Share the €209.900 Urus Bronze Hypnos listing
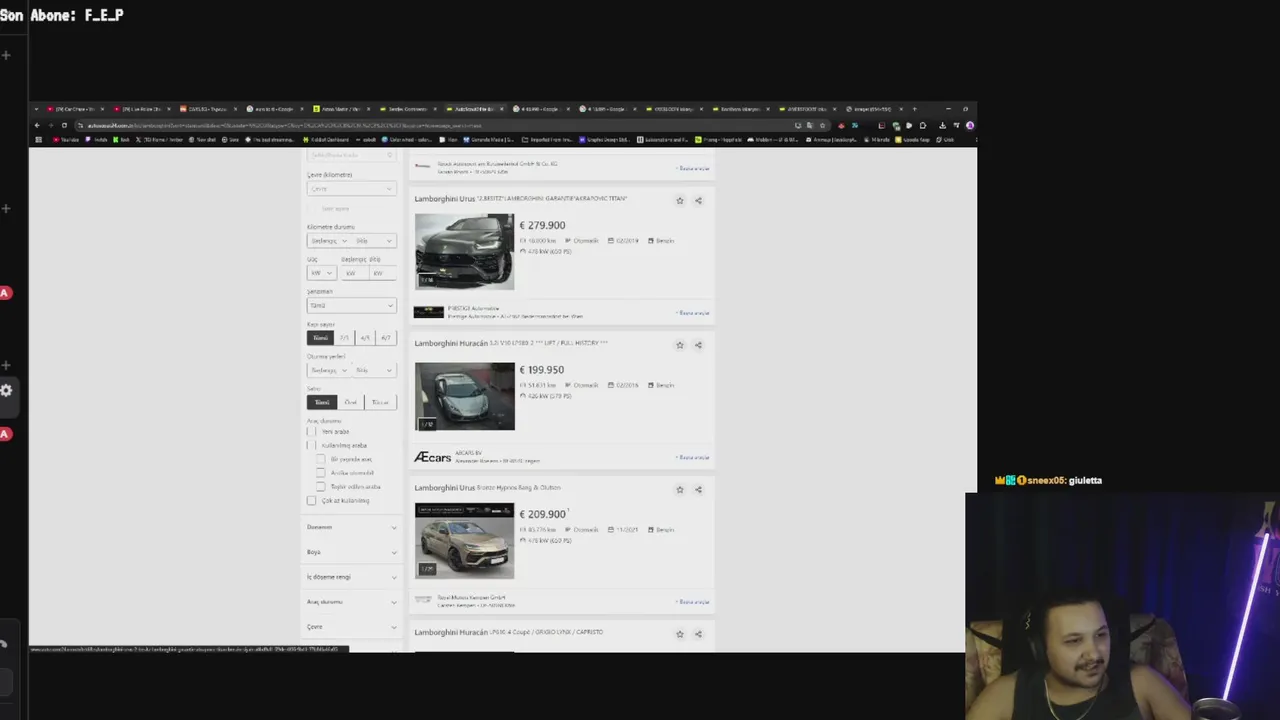The image size is (1280, 720). point(698,489)
